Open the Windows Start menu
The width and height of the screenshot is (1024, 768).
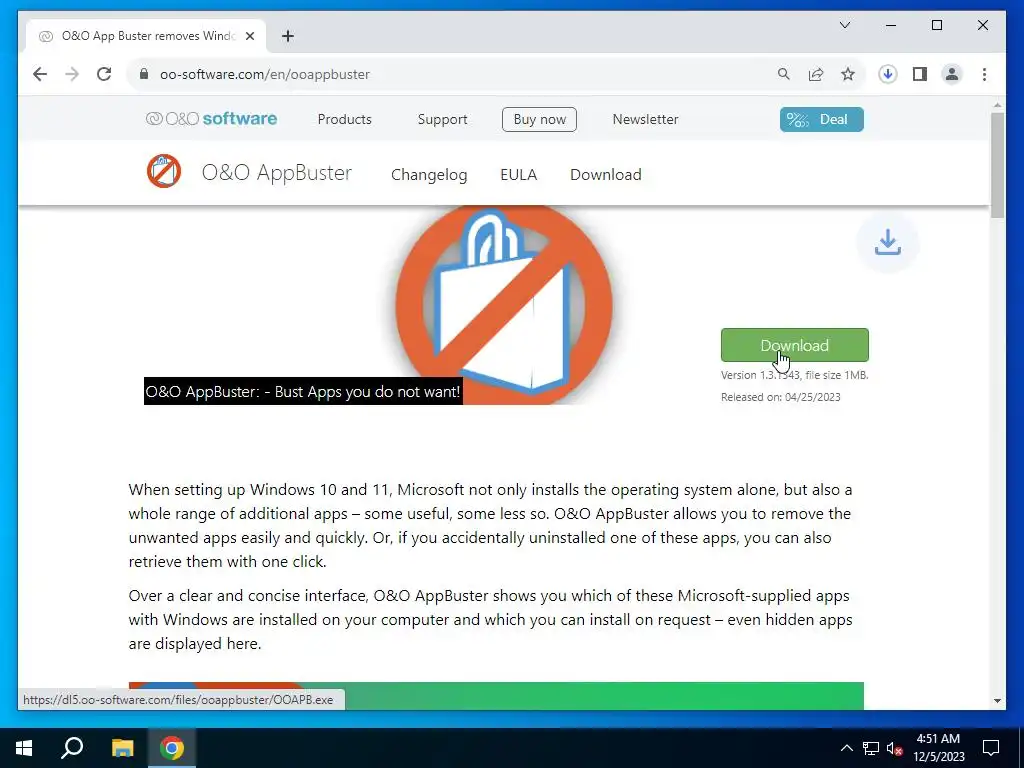pos(24,748)
